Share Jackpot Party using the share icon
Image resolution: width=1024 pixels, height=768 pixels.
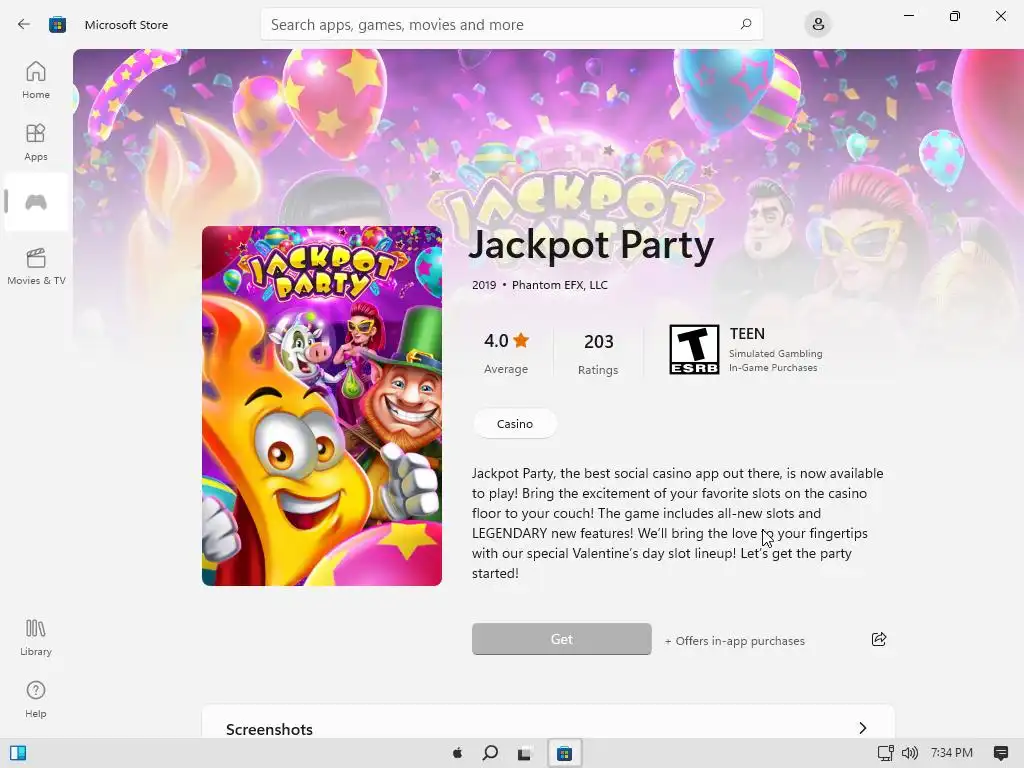pyautogui.click(x=878, y=639)
